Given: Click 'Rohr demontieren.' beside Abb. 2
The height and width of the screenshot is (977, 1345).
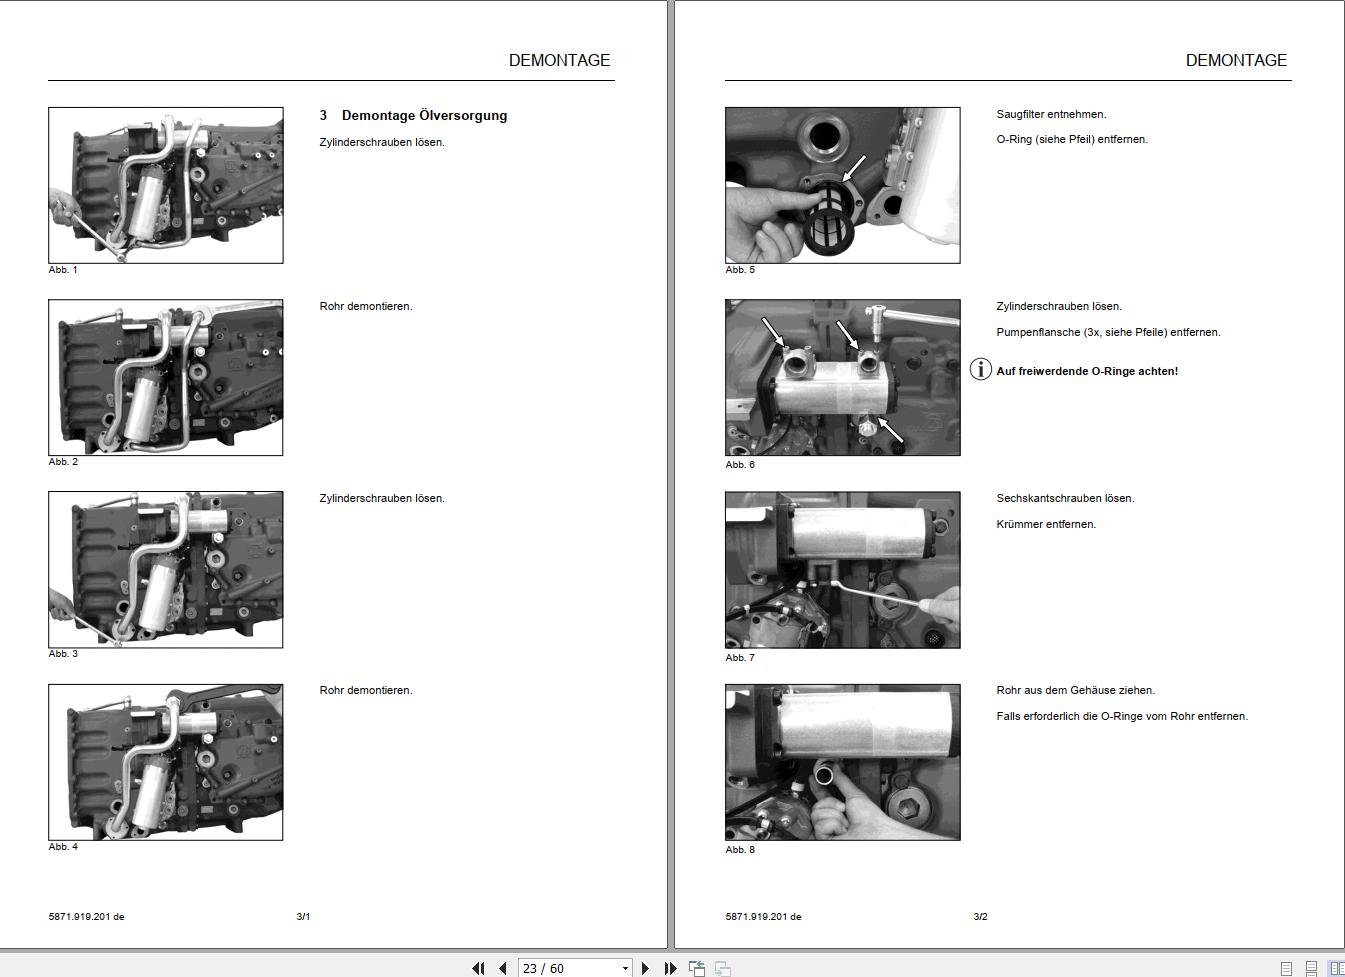Looking at the screenshot, I should 366,306.
